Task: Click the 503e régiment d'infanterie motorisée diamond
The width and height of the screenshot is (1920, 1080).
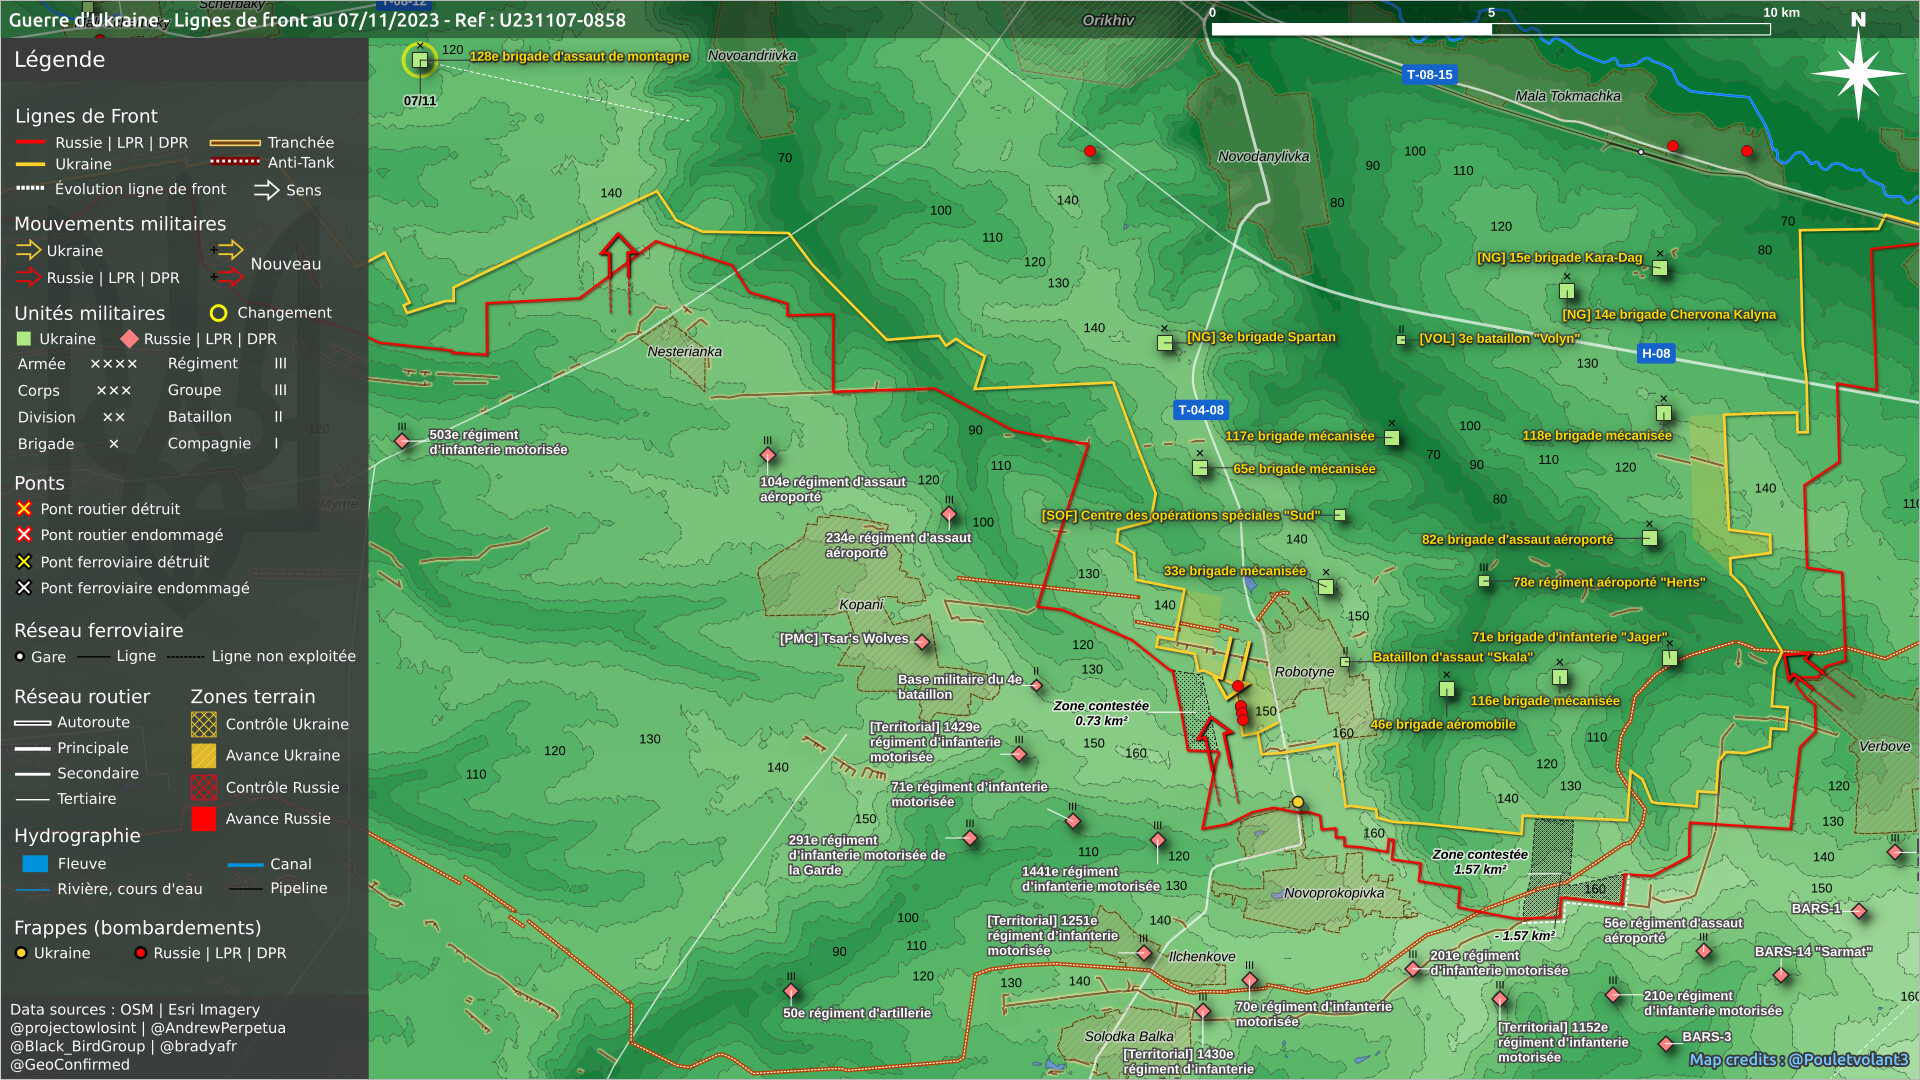Action: 402,441
